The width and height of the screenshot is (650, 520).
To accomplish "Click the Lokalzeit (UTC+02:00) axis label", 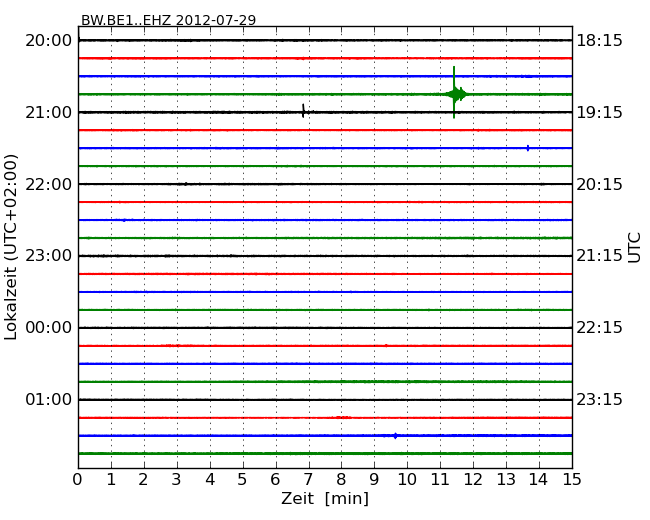I will pyautogui.click(x=11, y=247).
